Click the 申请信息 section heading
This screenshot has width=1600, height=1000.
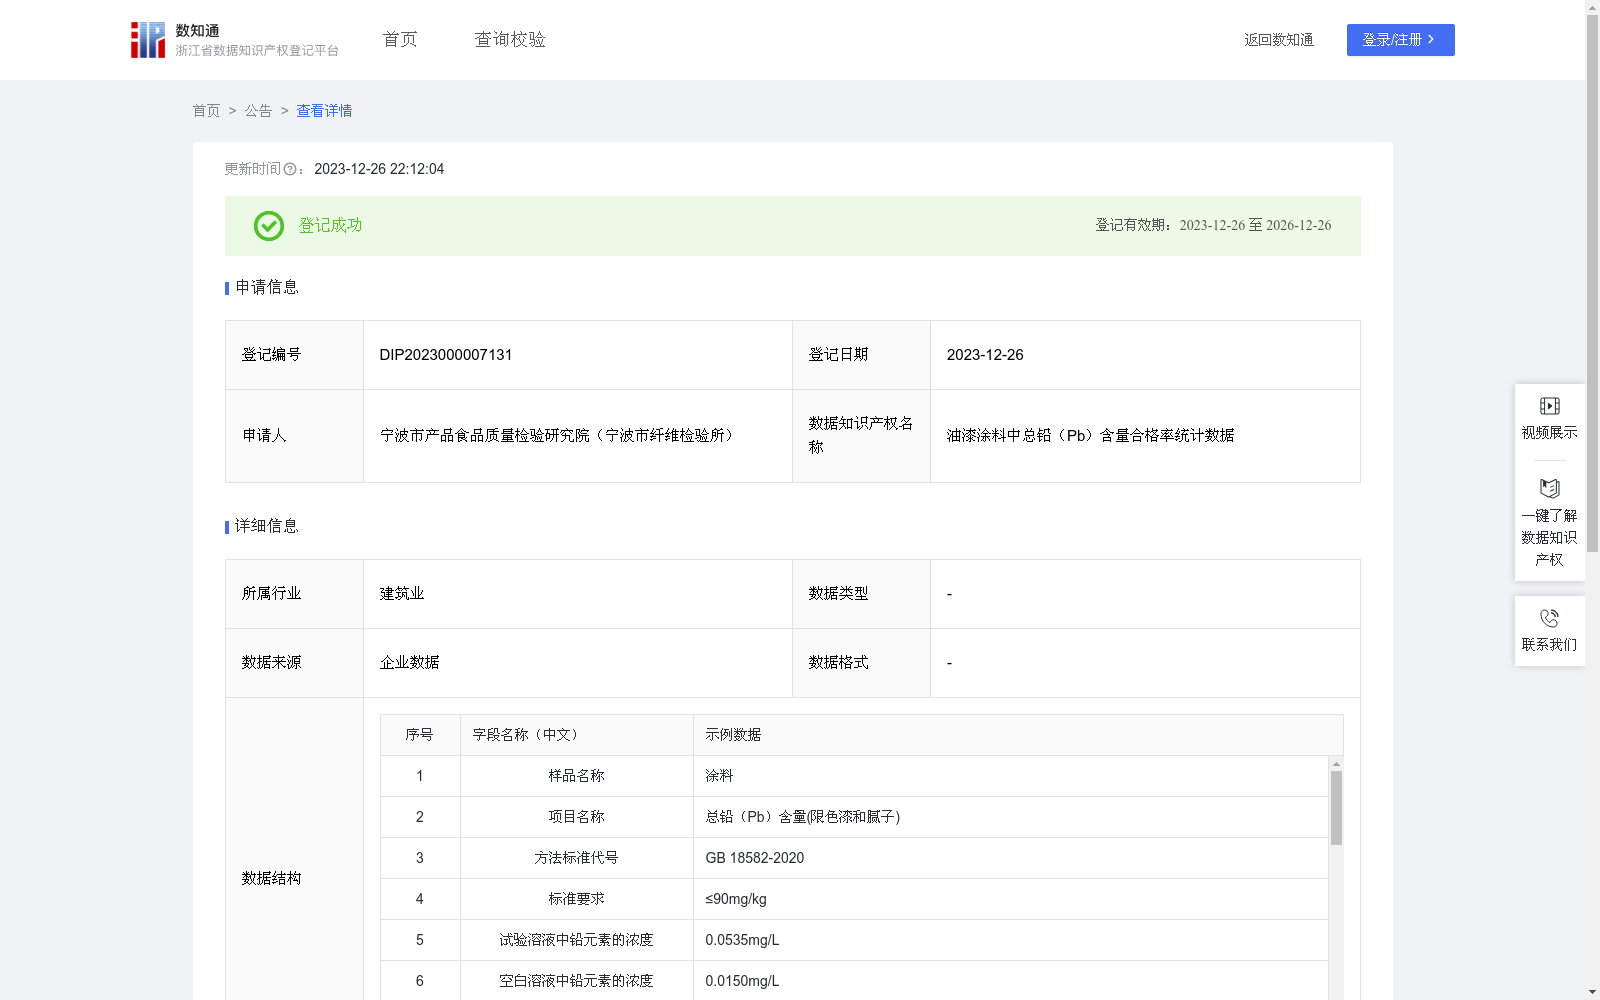(x=267, y=288)
